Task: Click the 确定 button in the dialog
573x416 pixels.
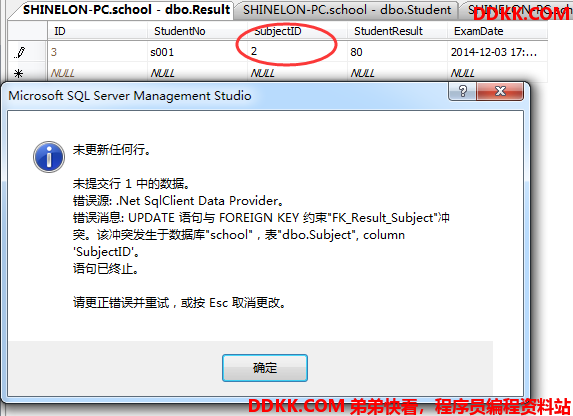Action: click(265, 368)
